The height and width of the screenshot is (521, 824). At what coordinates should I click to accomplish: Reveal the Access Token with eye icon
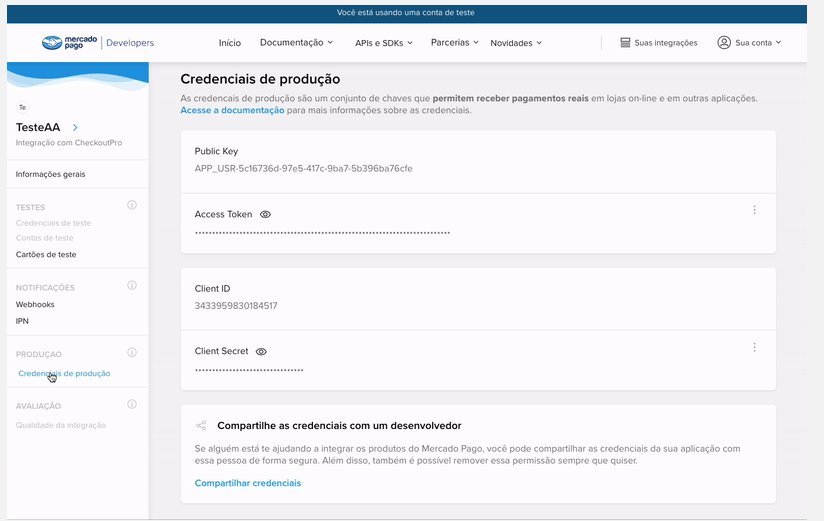pos(265,214)
